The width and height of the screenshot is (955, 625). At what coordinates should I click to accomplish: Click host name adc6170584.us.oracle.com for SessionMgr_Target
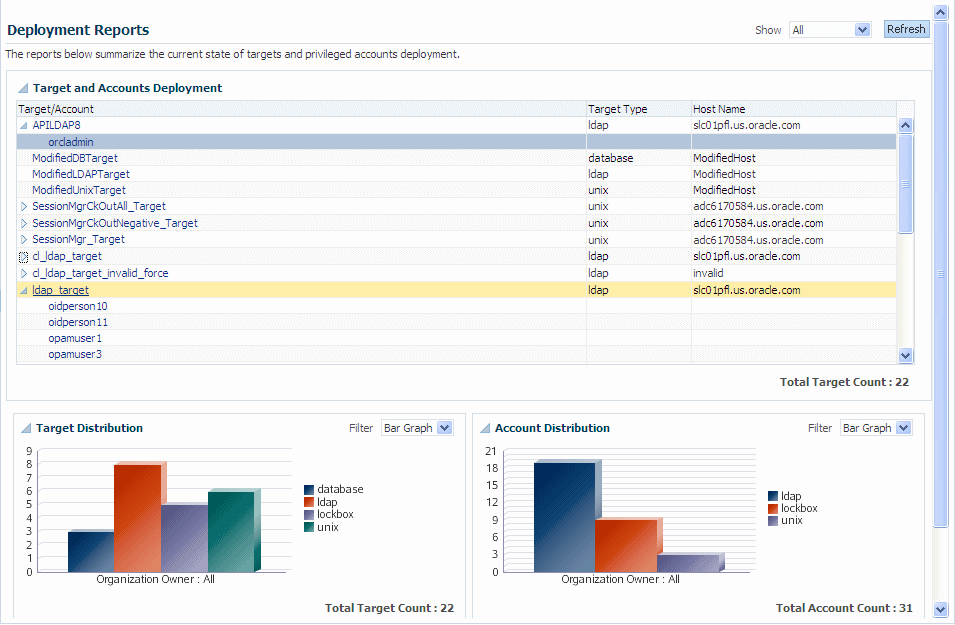pos(758,240)
